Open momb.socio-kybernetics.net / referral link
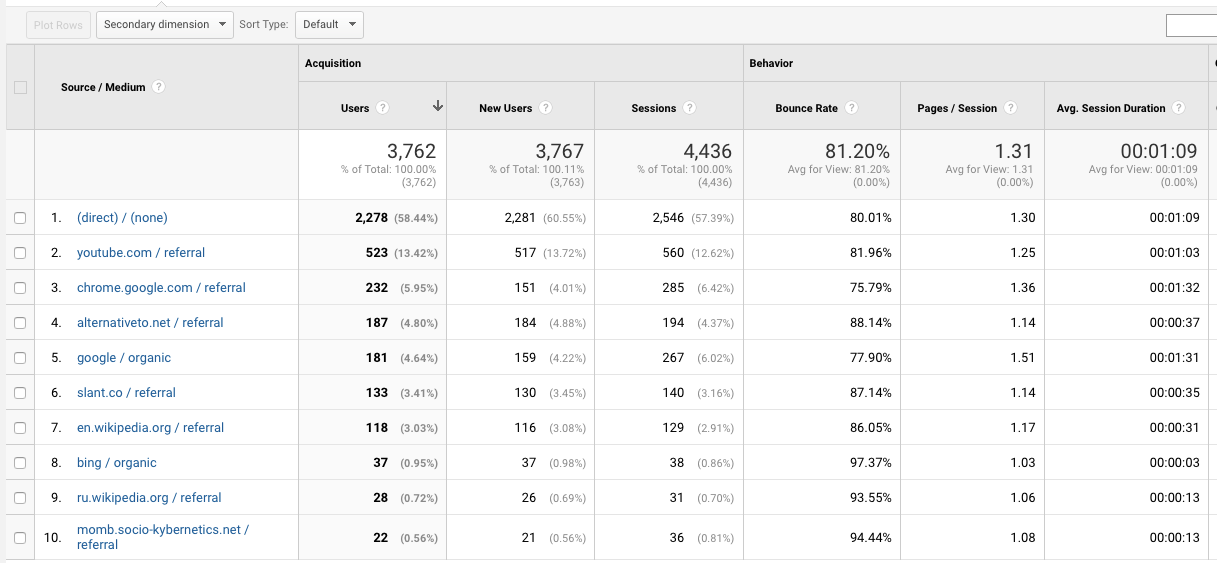This screenshot has height=563, width=1217. [x=163, y=537]
